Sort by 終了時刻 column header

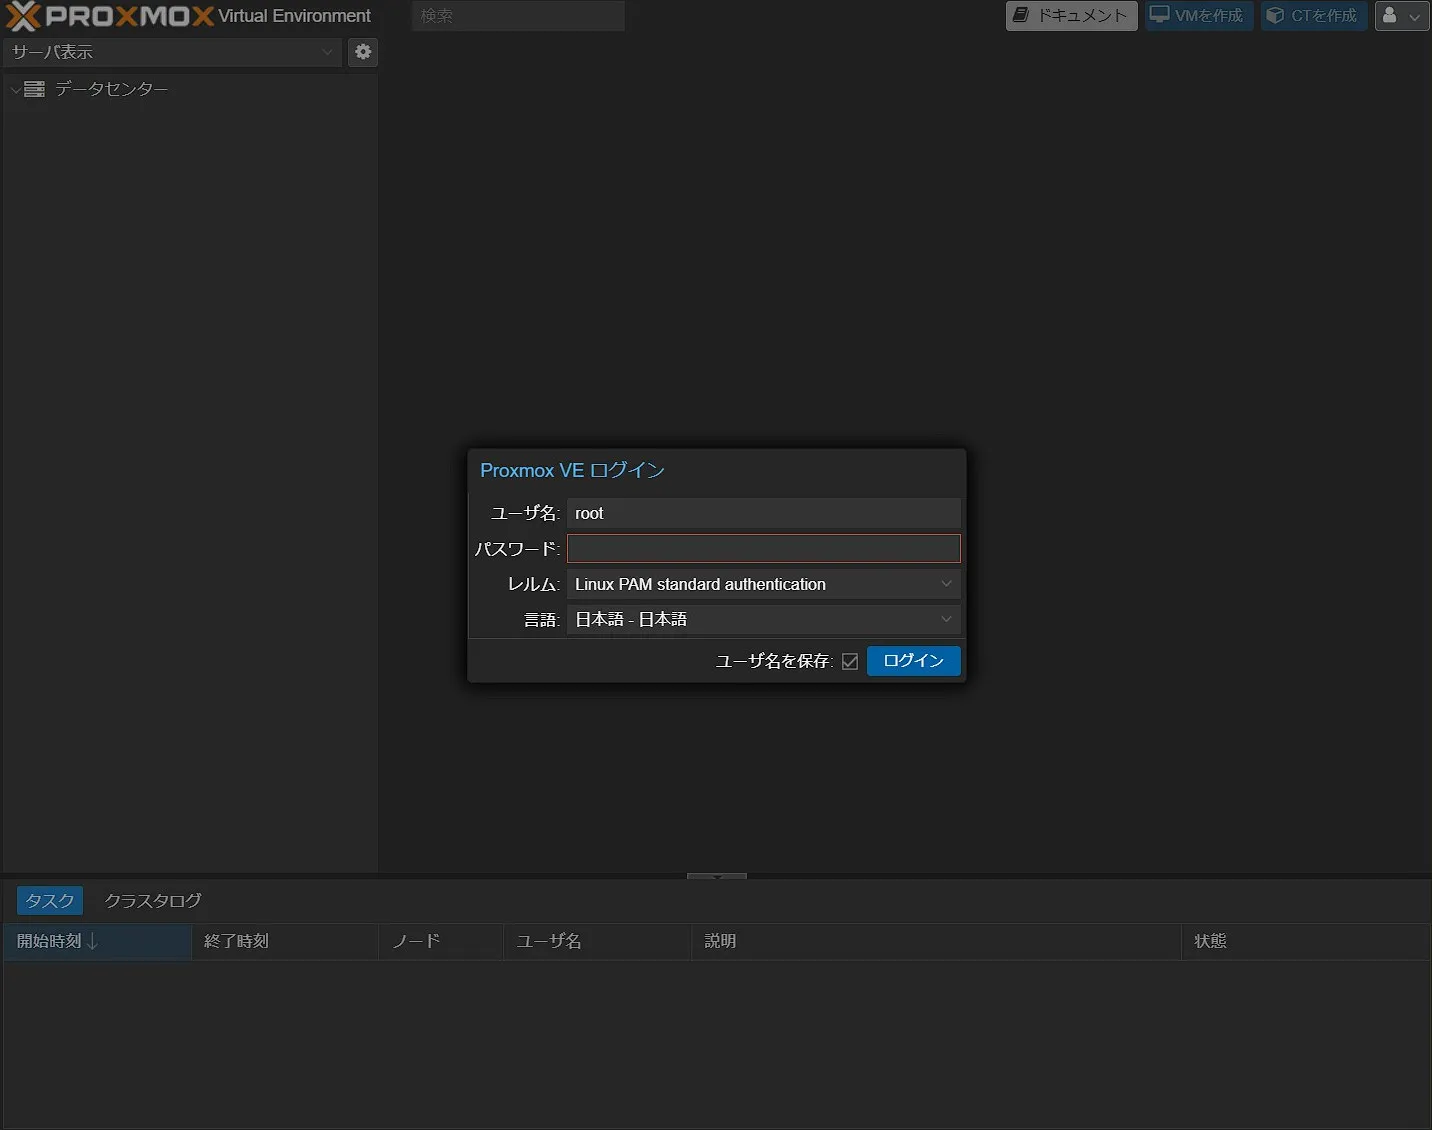click(284, 941)
